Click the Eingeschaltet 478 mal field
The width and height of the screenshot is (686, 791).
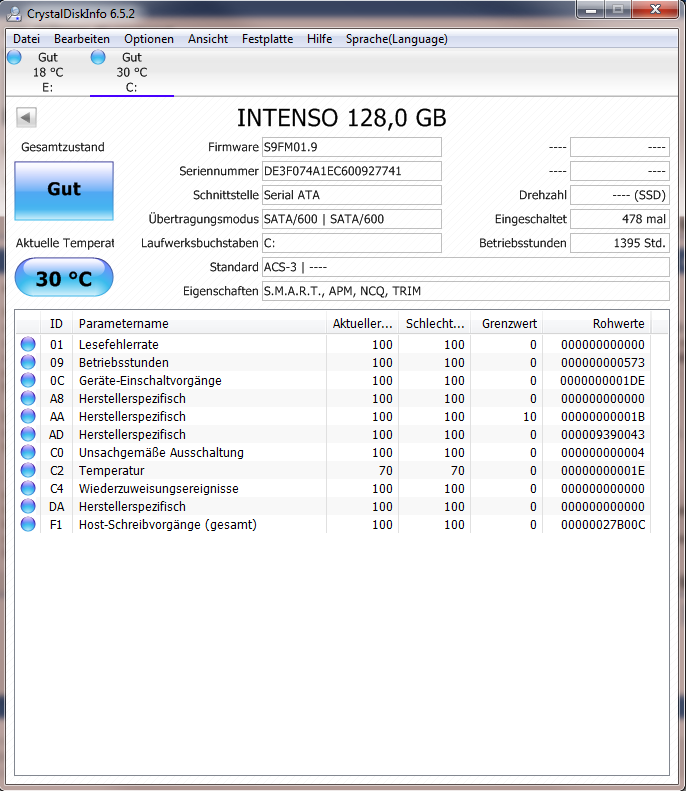620,219
